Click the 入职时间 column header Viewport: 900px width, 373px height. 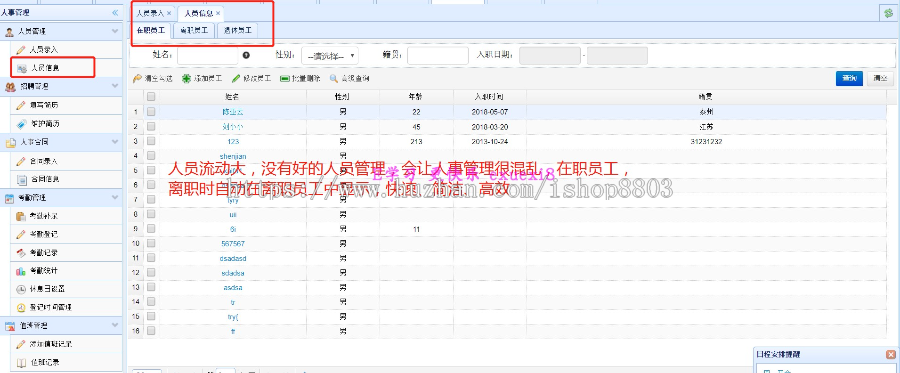point(490,97)
